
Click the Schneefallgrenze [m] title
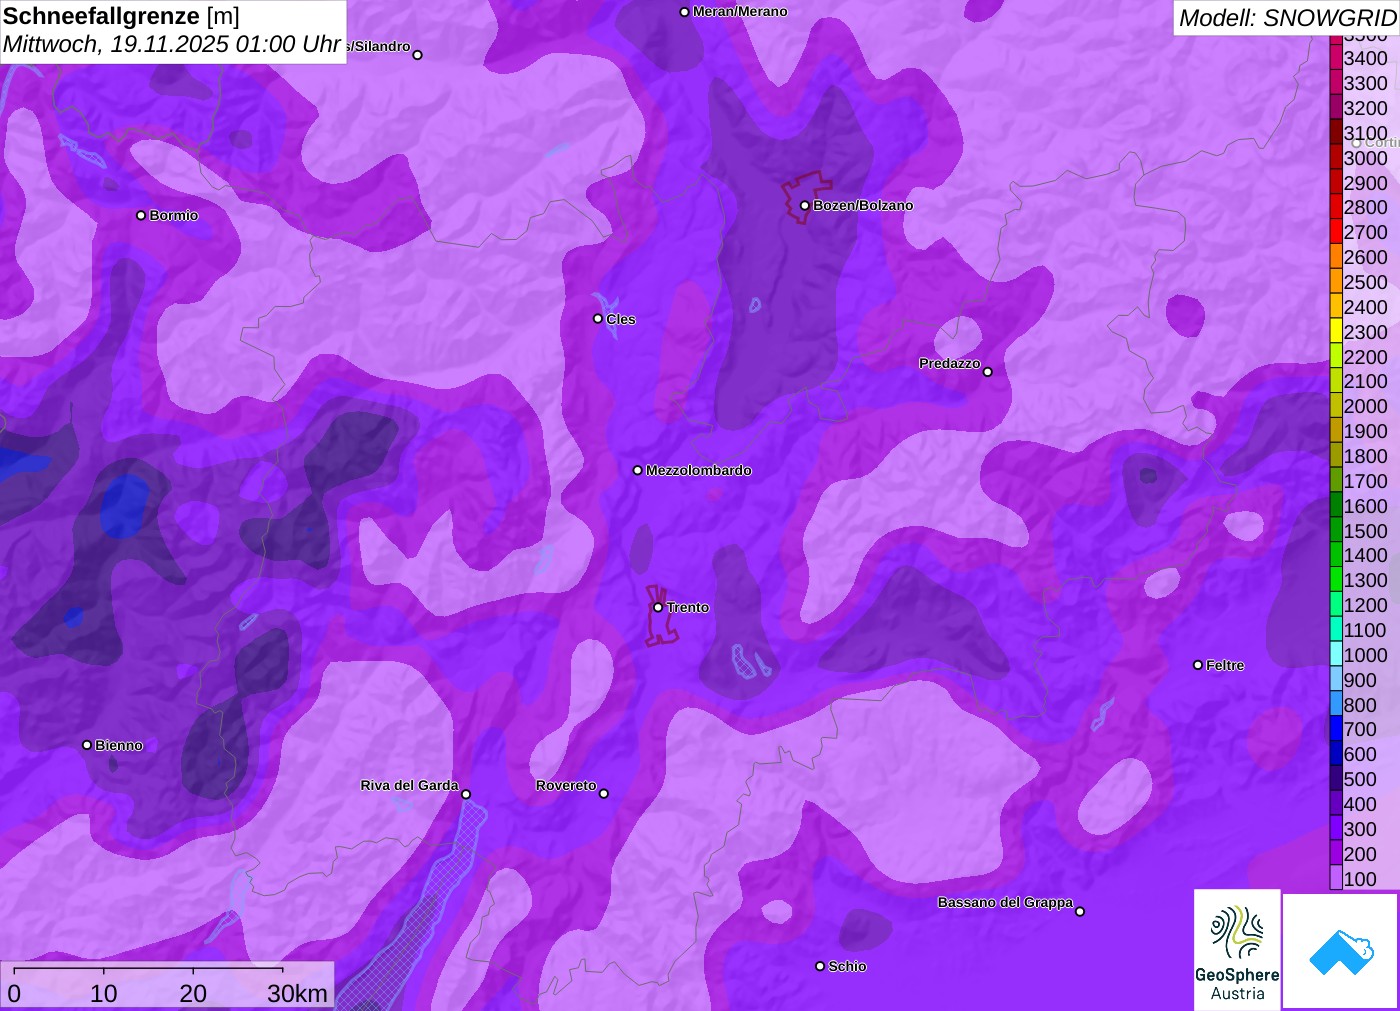tap(121, 16)
